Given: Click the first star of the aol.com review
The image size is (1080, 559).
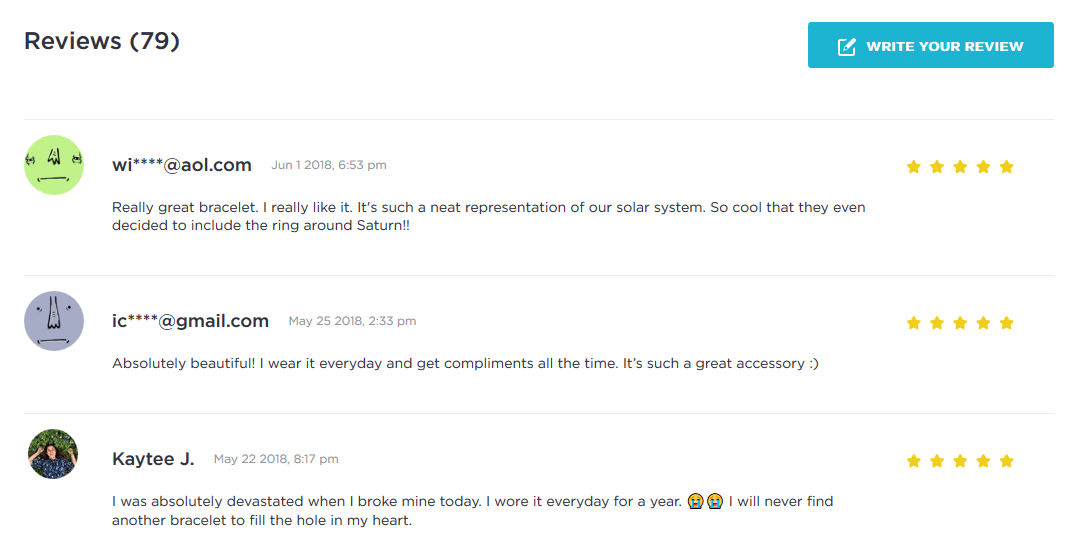Looking at the screenshot, I should point(913,167).
